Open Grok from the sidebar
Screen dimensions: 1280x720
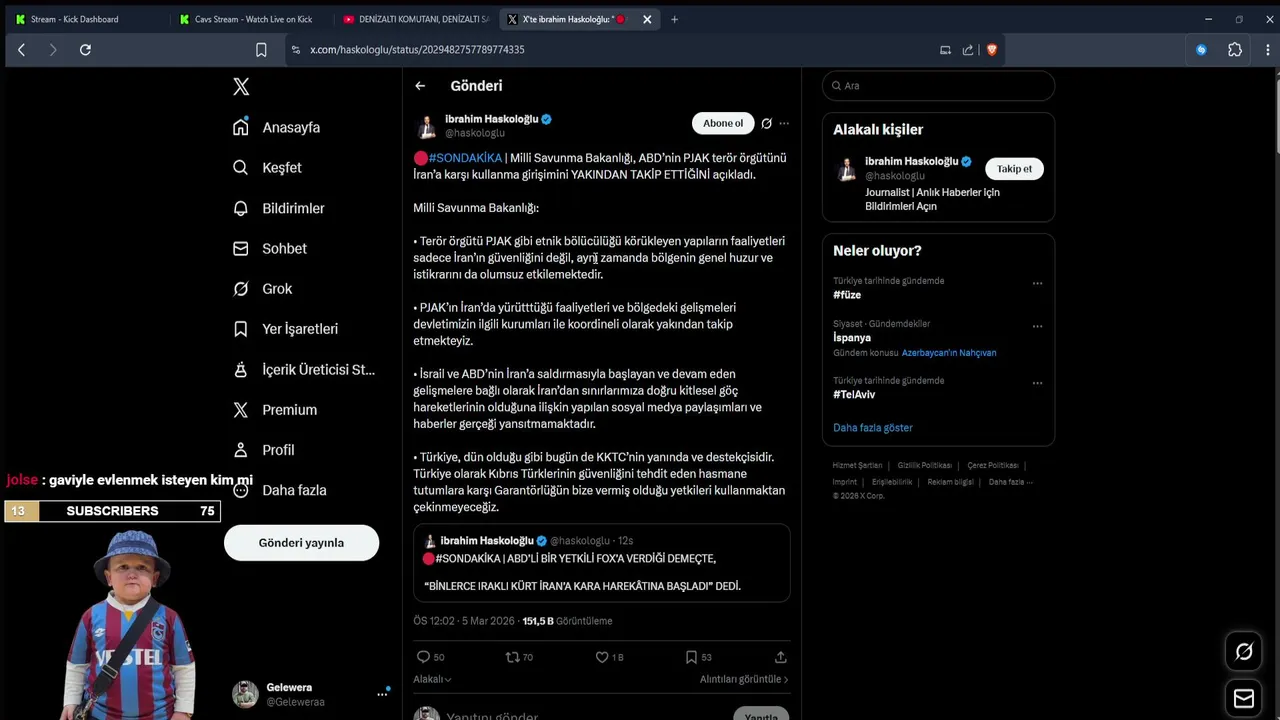coord(262,288)
